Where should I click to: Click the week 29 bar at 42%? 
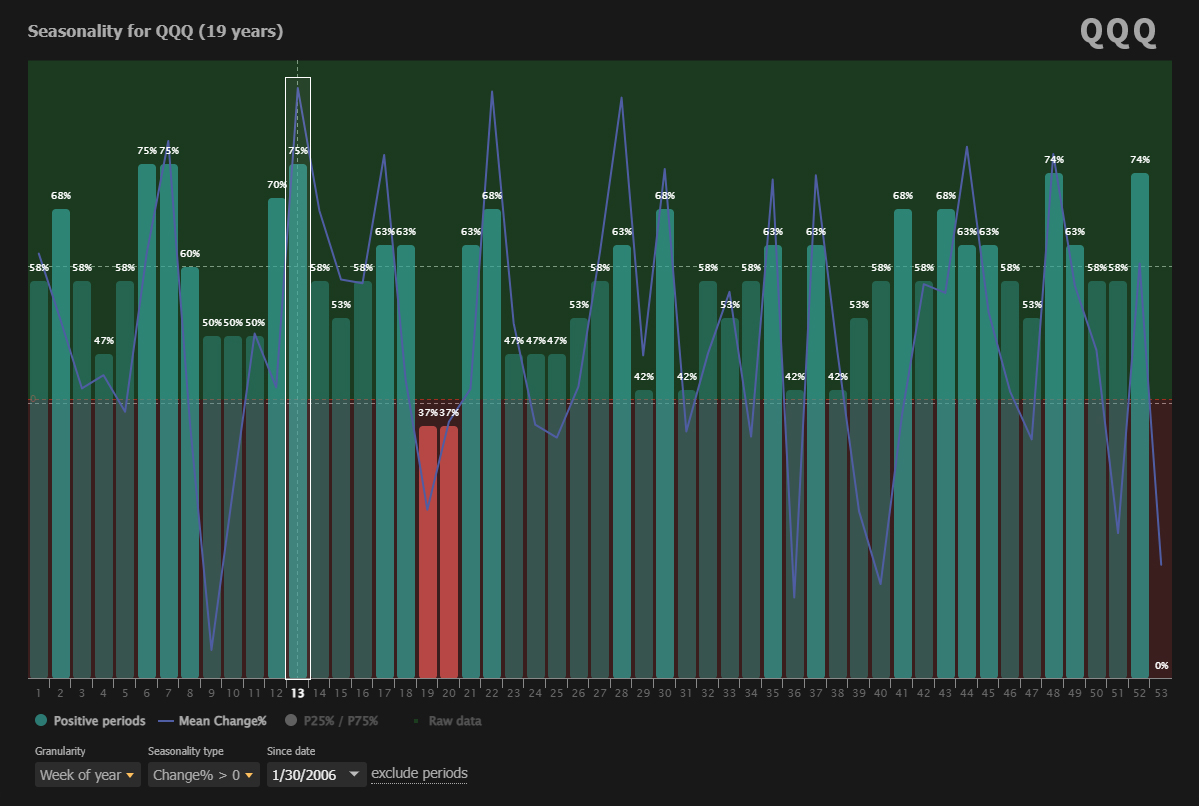tap(643, 534)
